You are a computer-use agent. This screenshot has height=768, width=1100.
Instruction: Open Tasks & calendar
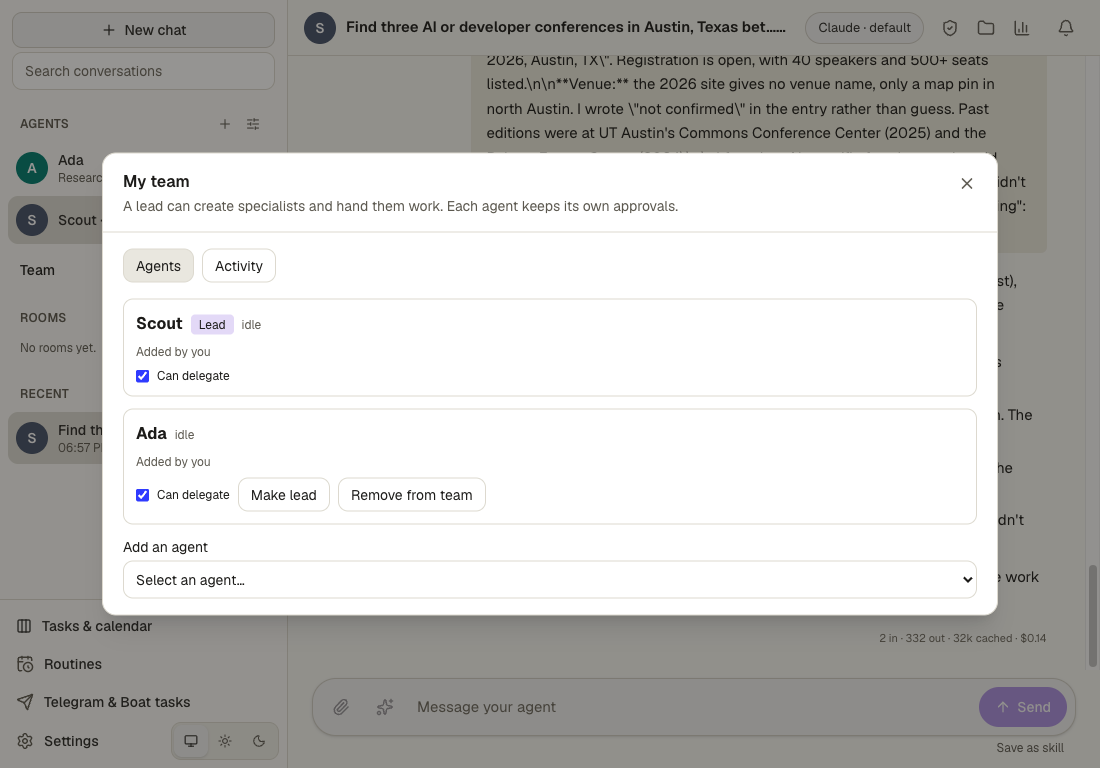(96, 626)
